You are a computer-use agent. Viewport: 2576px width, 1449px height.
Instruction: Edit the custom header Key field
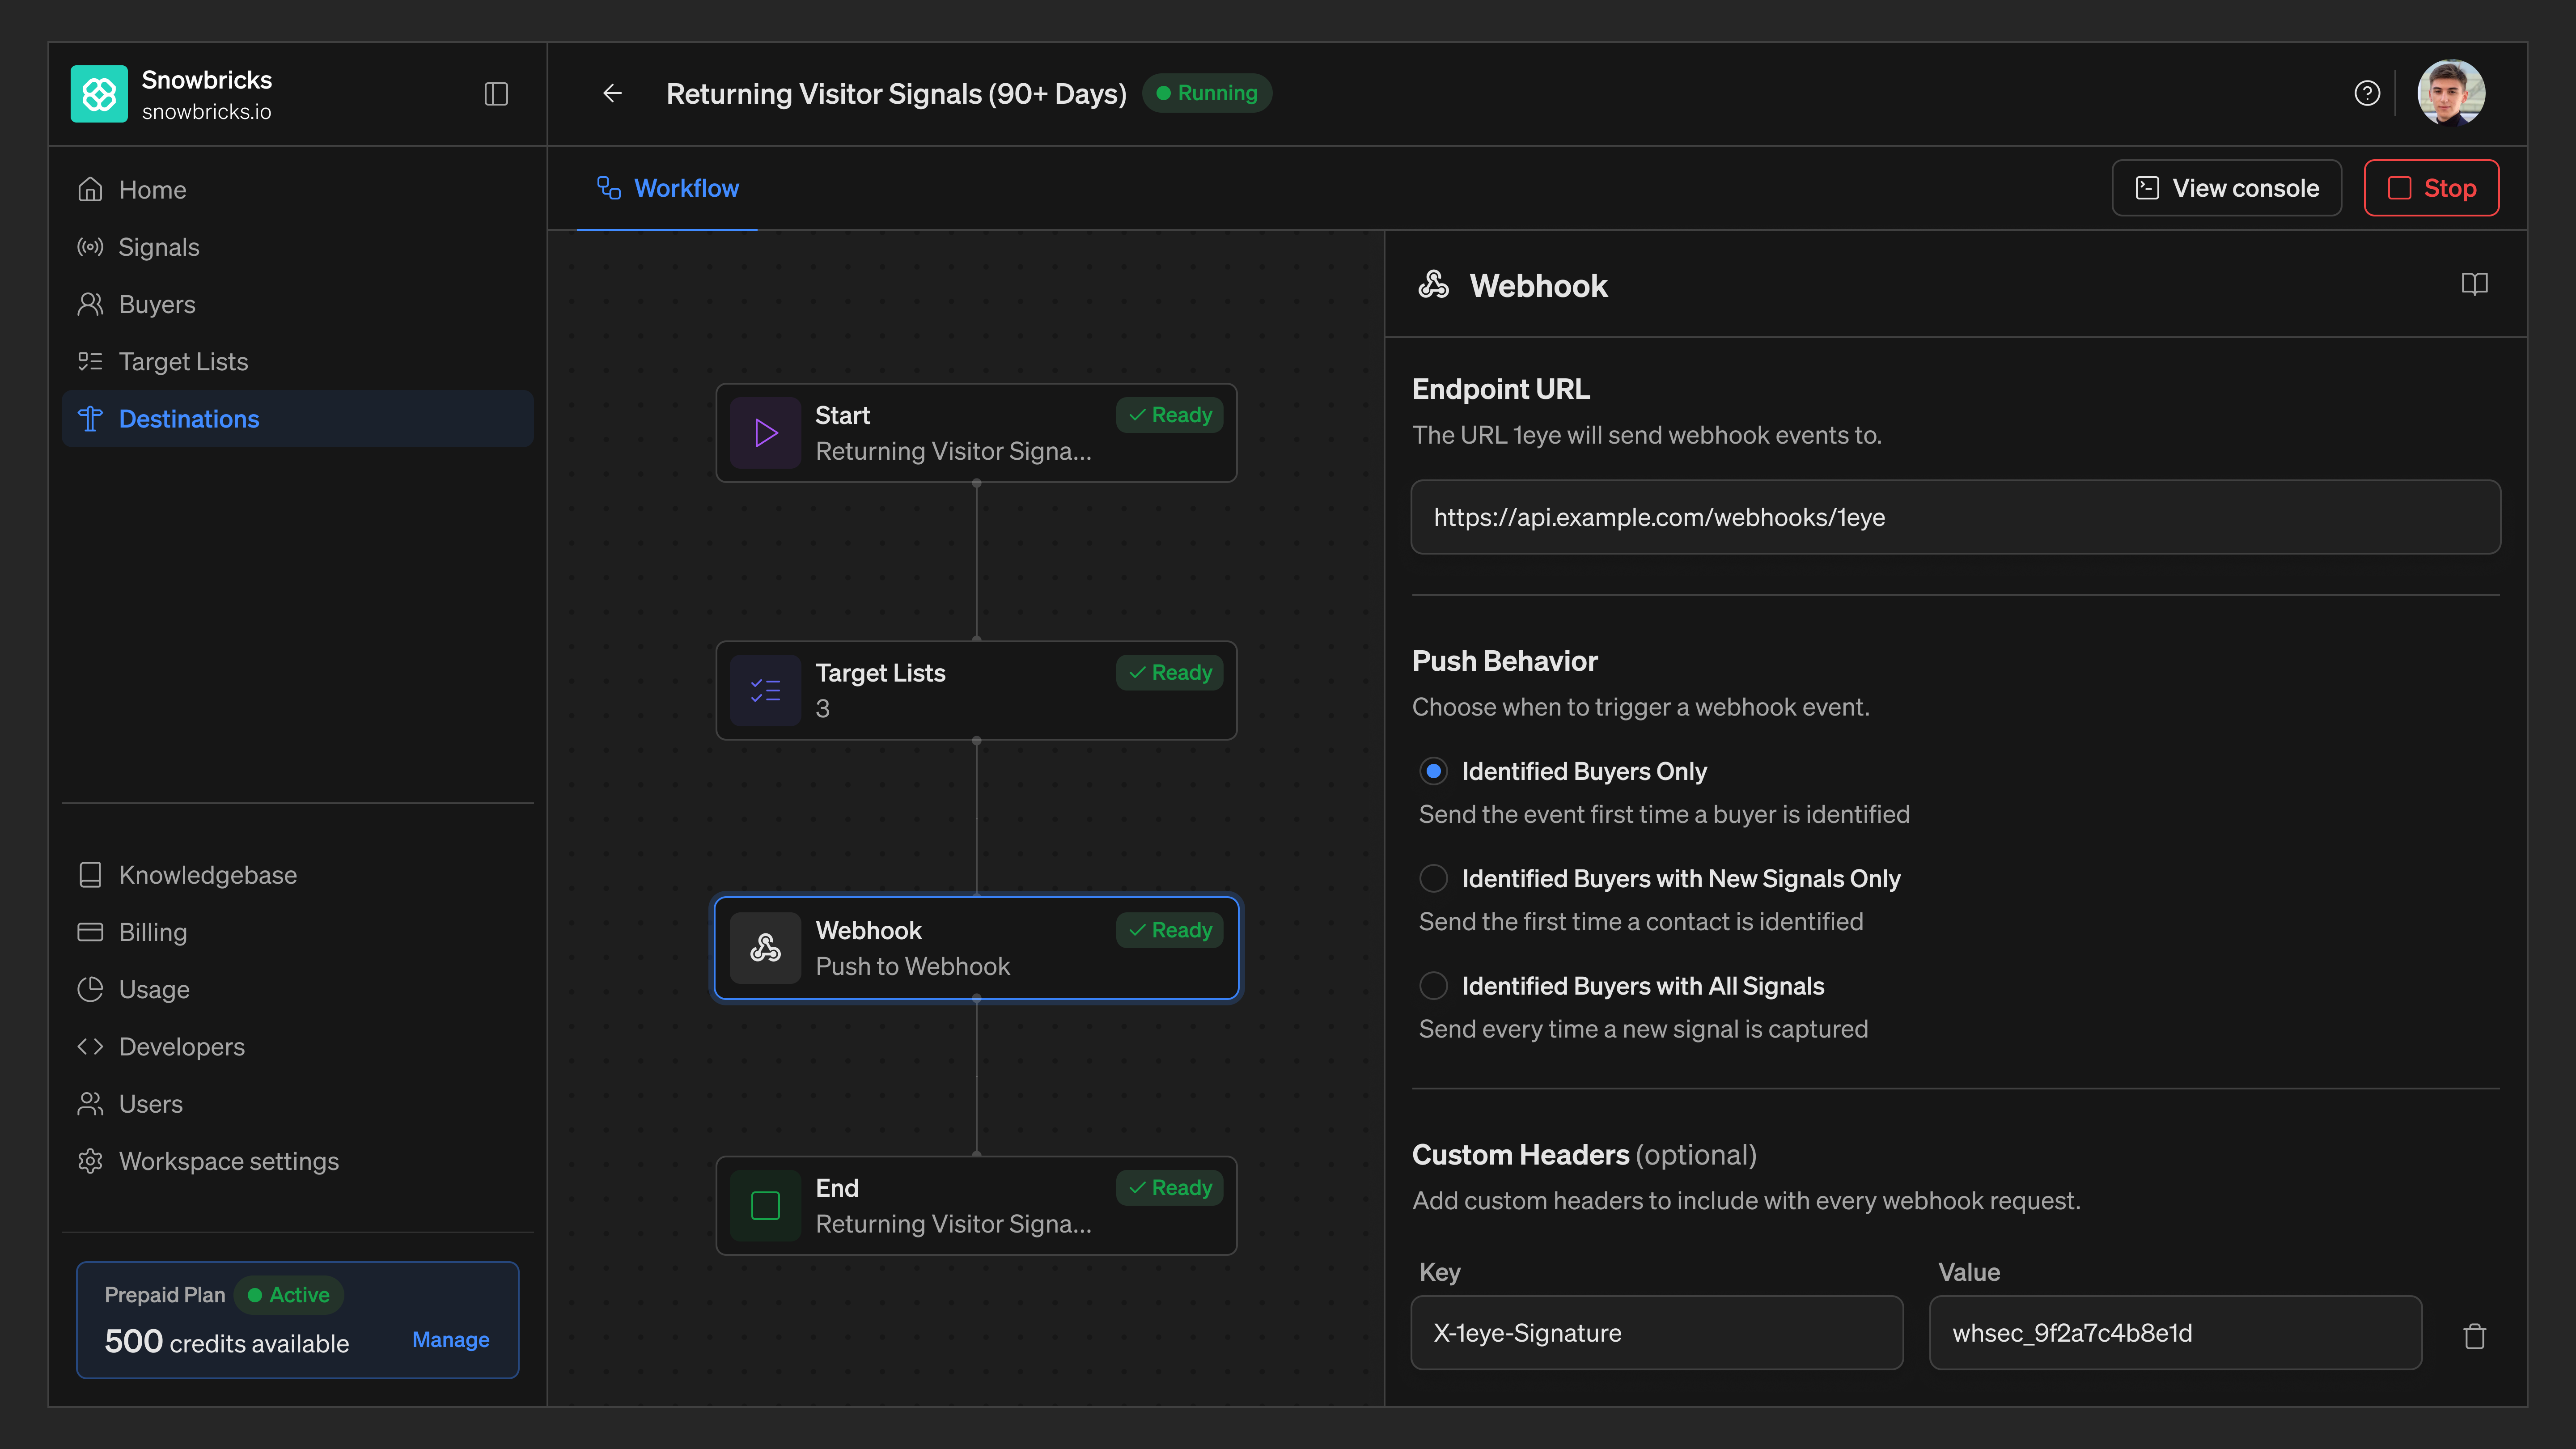(1657, 1333)
